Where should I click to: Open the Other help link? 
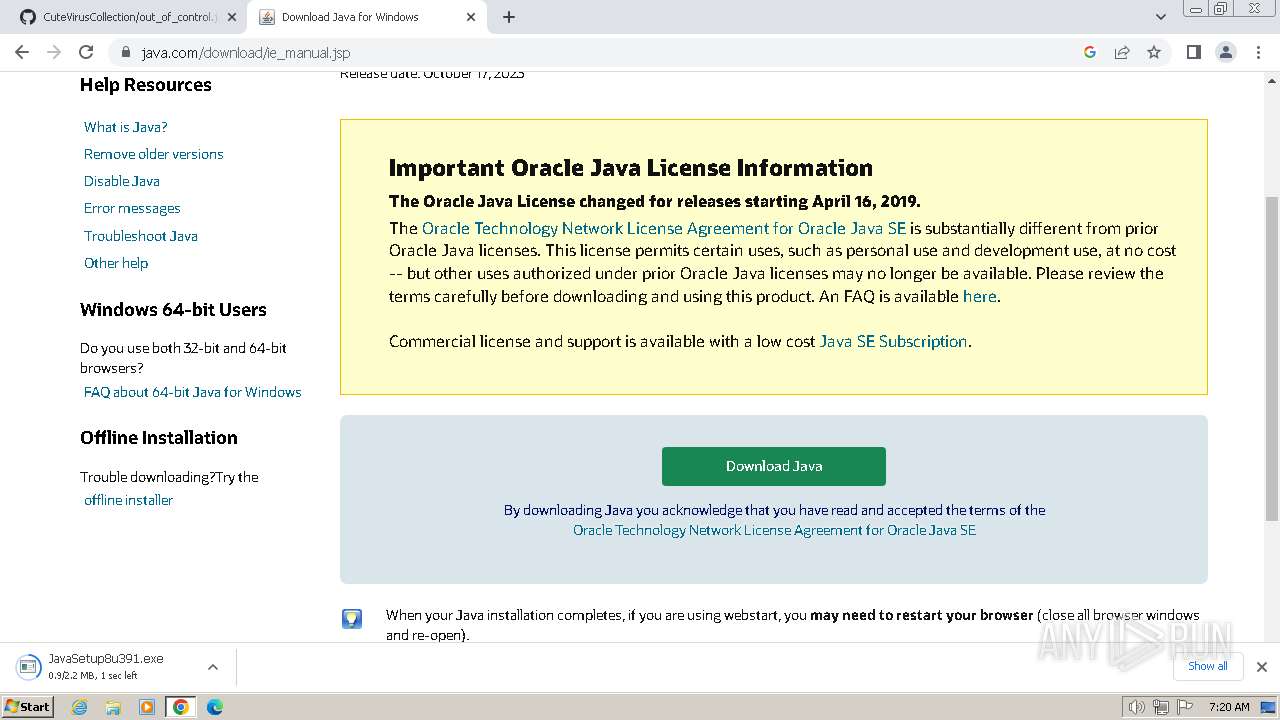116,263
